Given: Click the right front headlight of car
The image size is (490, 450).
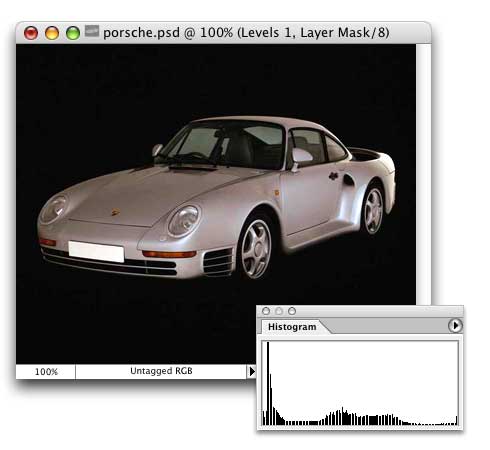Looking at the screenshot, I should pyautogui.click(x=184, y=221).
